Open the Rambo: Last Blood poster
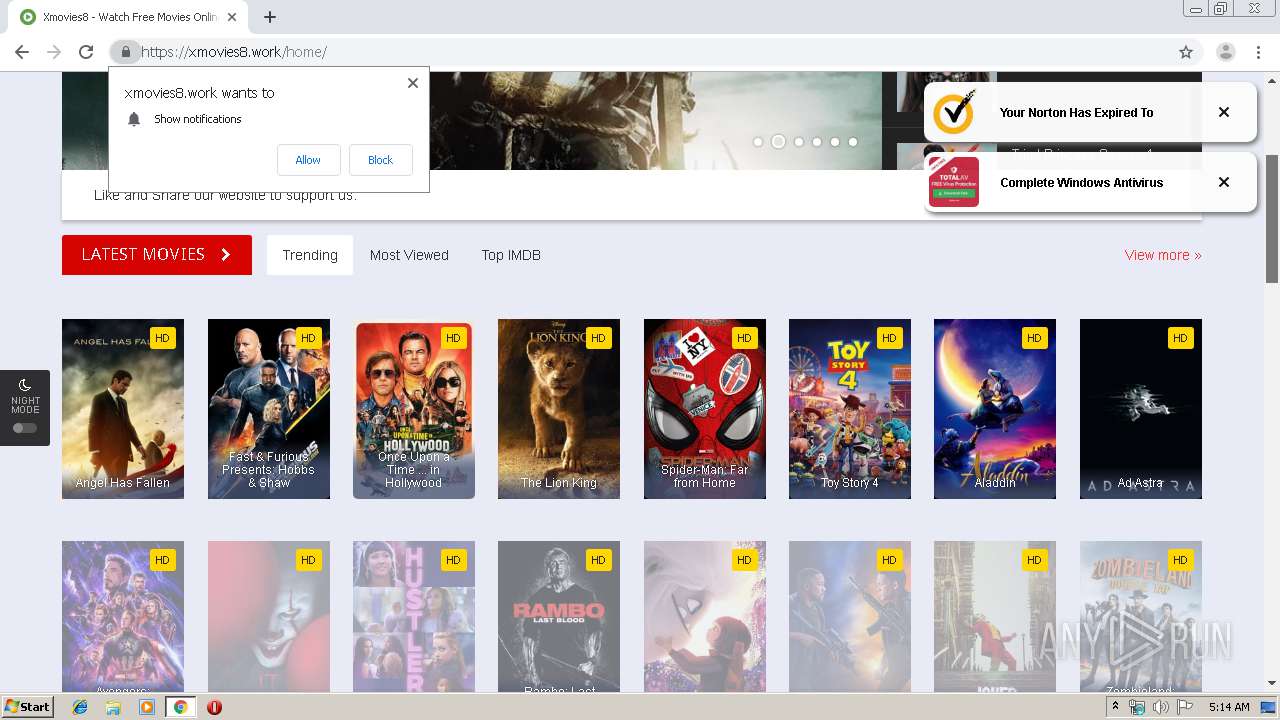1280x720 pixels. click(x=559, y=617)
